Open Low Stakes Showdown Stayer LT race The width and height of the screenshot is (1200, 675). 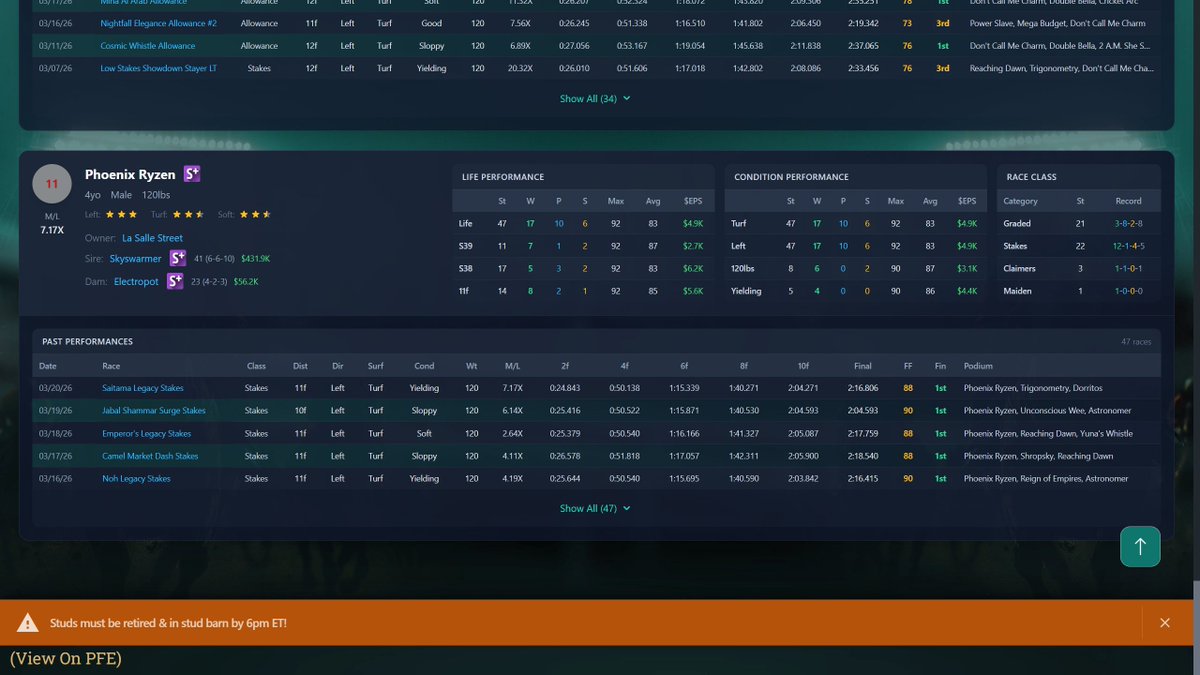(158, 68)
